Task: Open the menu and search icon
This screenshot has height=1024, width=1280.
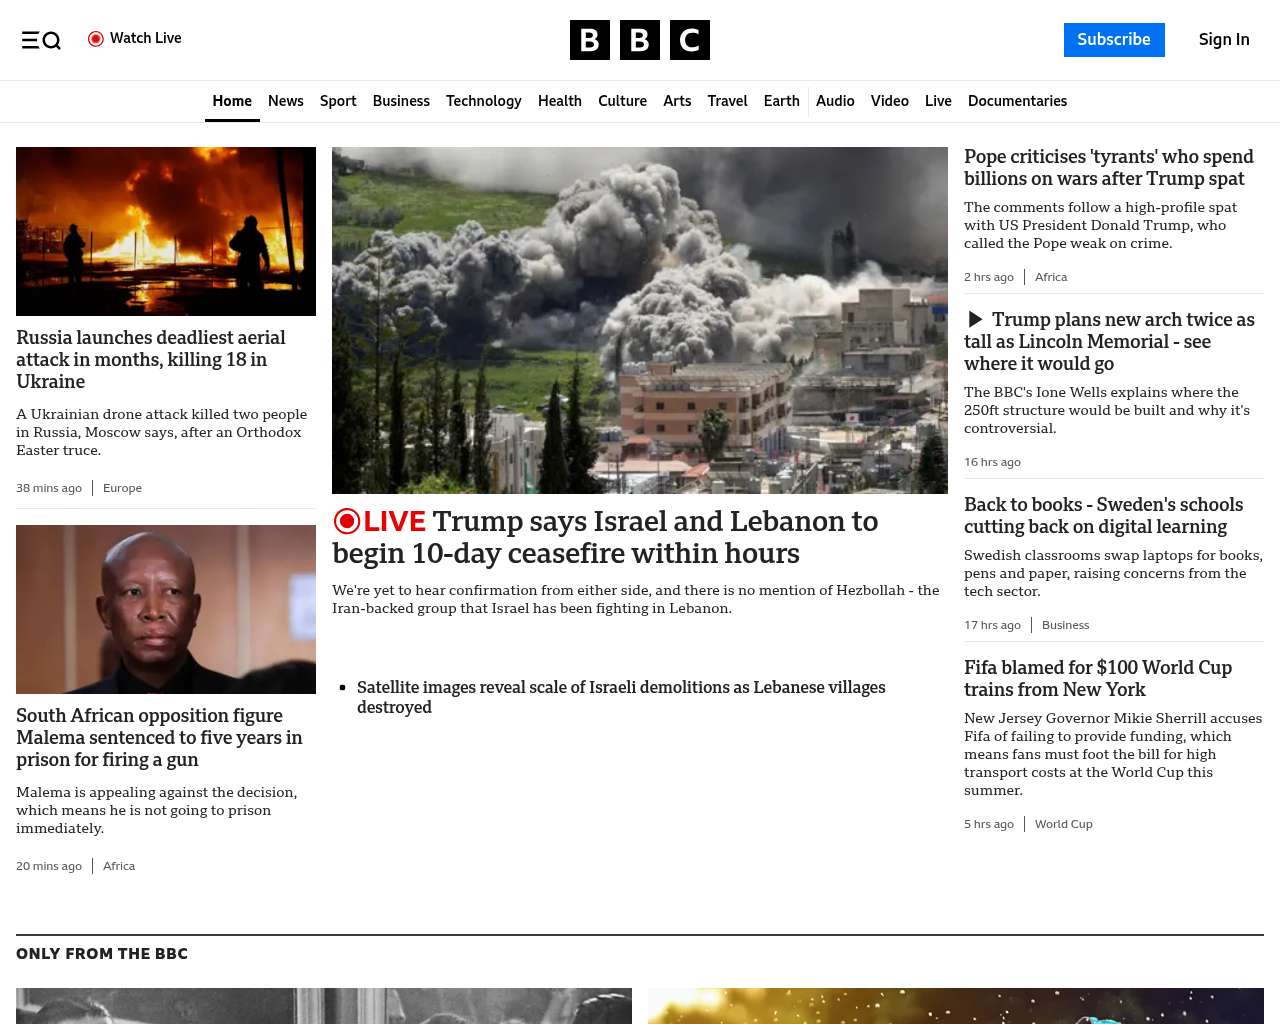Action: tap(41, 40)
